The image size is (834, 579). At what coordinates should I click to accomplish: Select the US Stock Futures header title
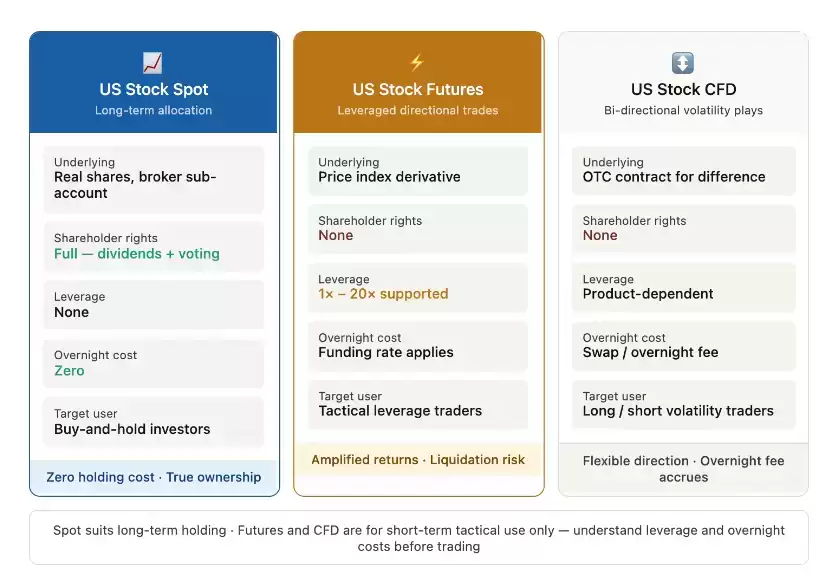pyautogui.click(x=418, y=89)
